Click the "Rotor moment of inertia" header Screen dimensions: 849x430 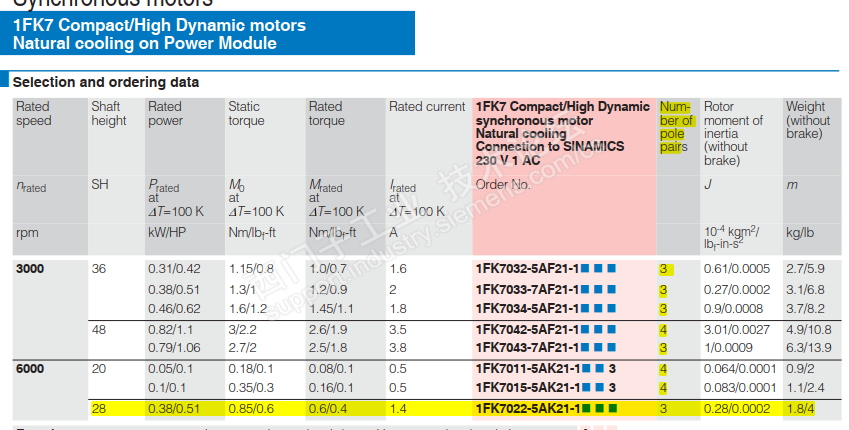[733, 133]
